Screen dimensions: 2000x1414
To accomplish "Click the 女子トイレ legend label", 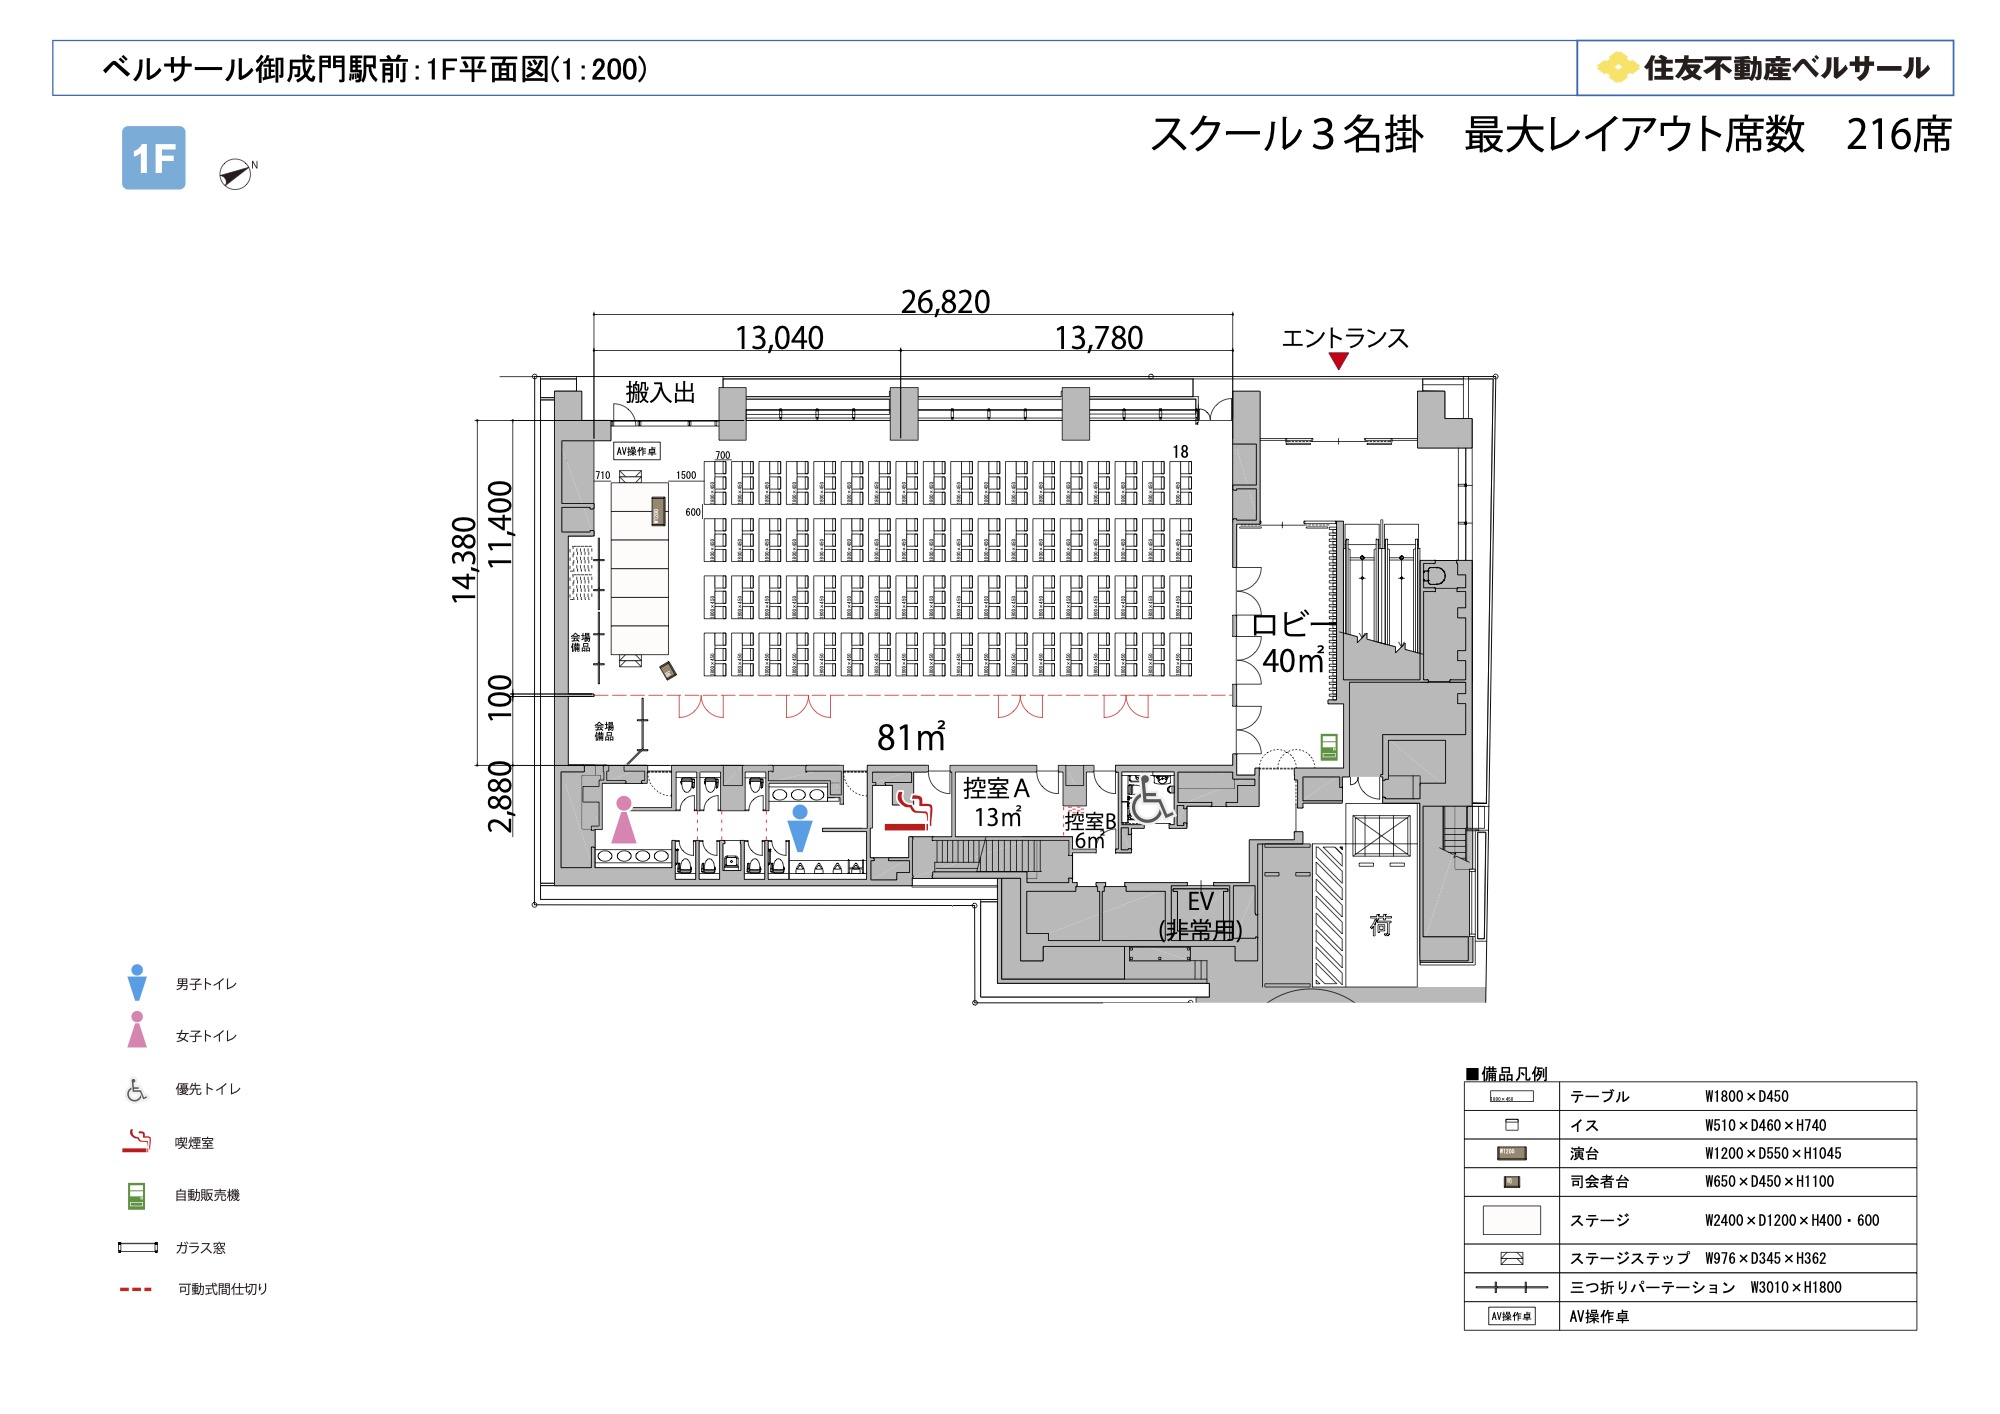I will (207, 1036).
